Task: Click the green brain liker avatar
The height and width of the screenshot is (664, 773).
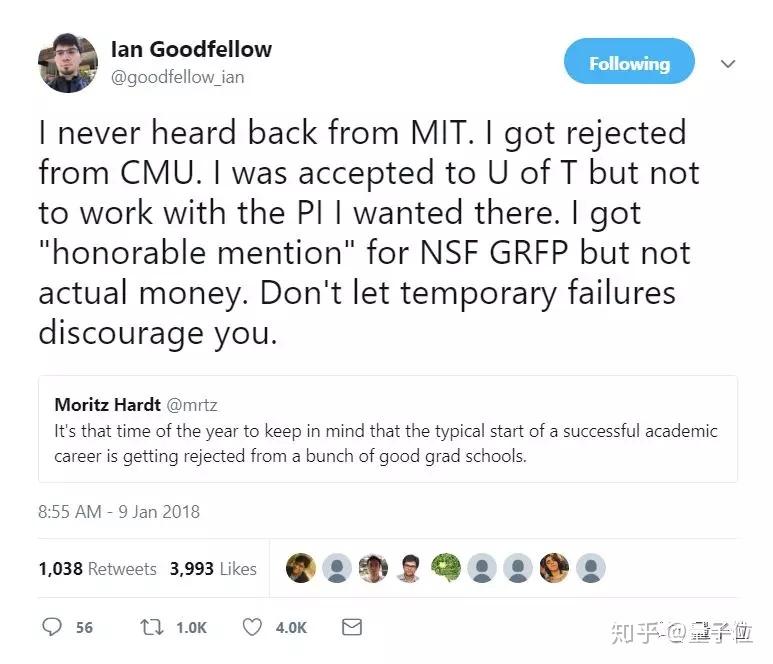Action: coord(445,568)
